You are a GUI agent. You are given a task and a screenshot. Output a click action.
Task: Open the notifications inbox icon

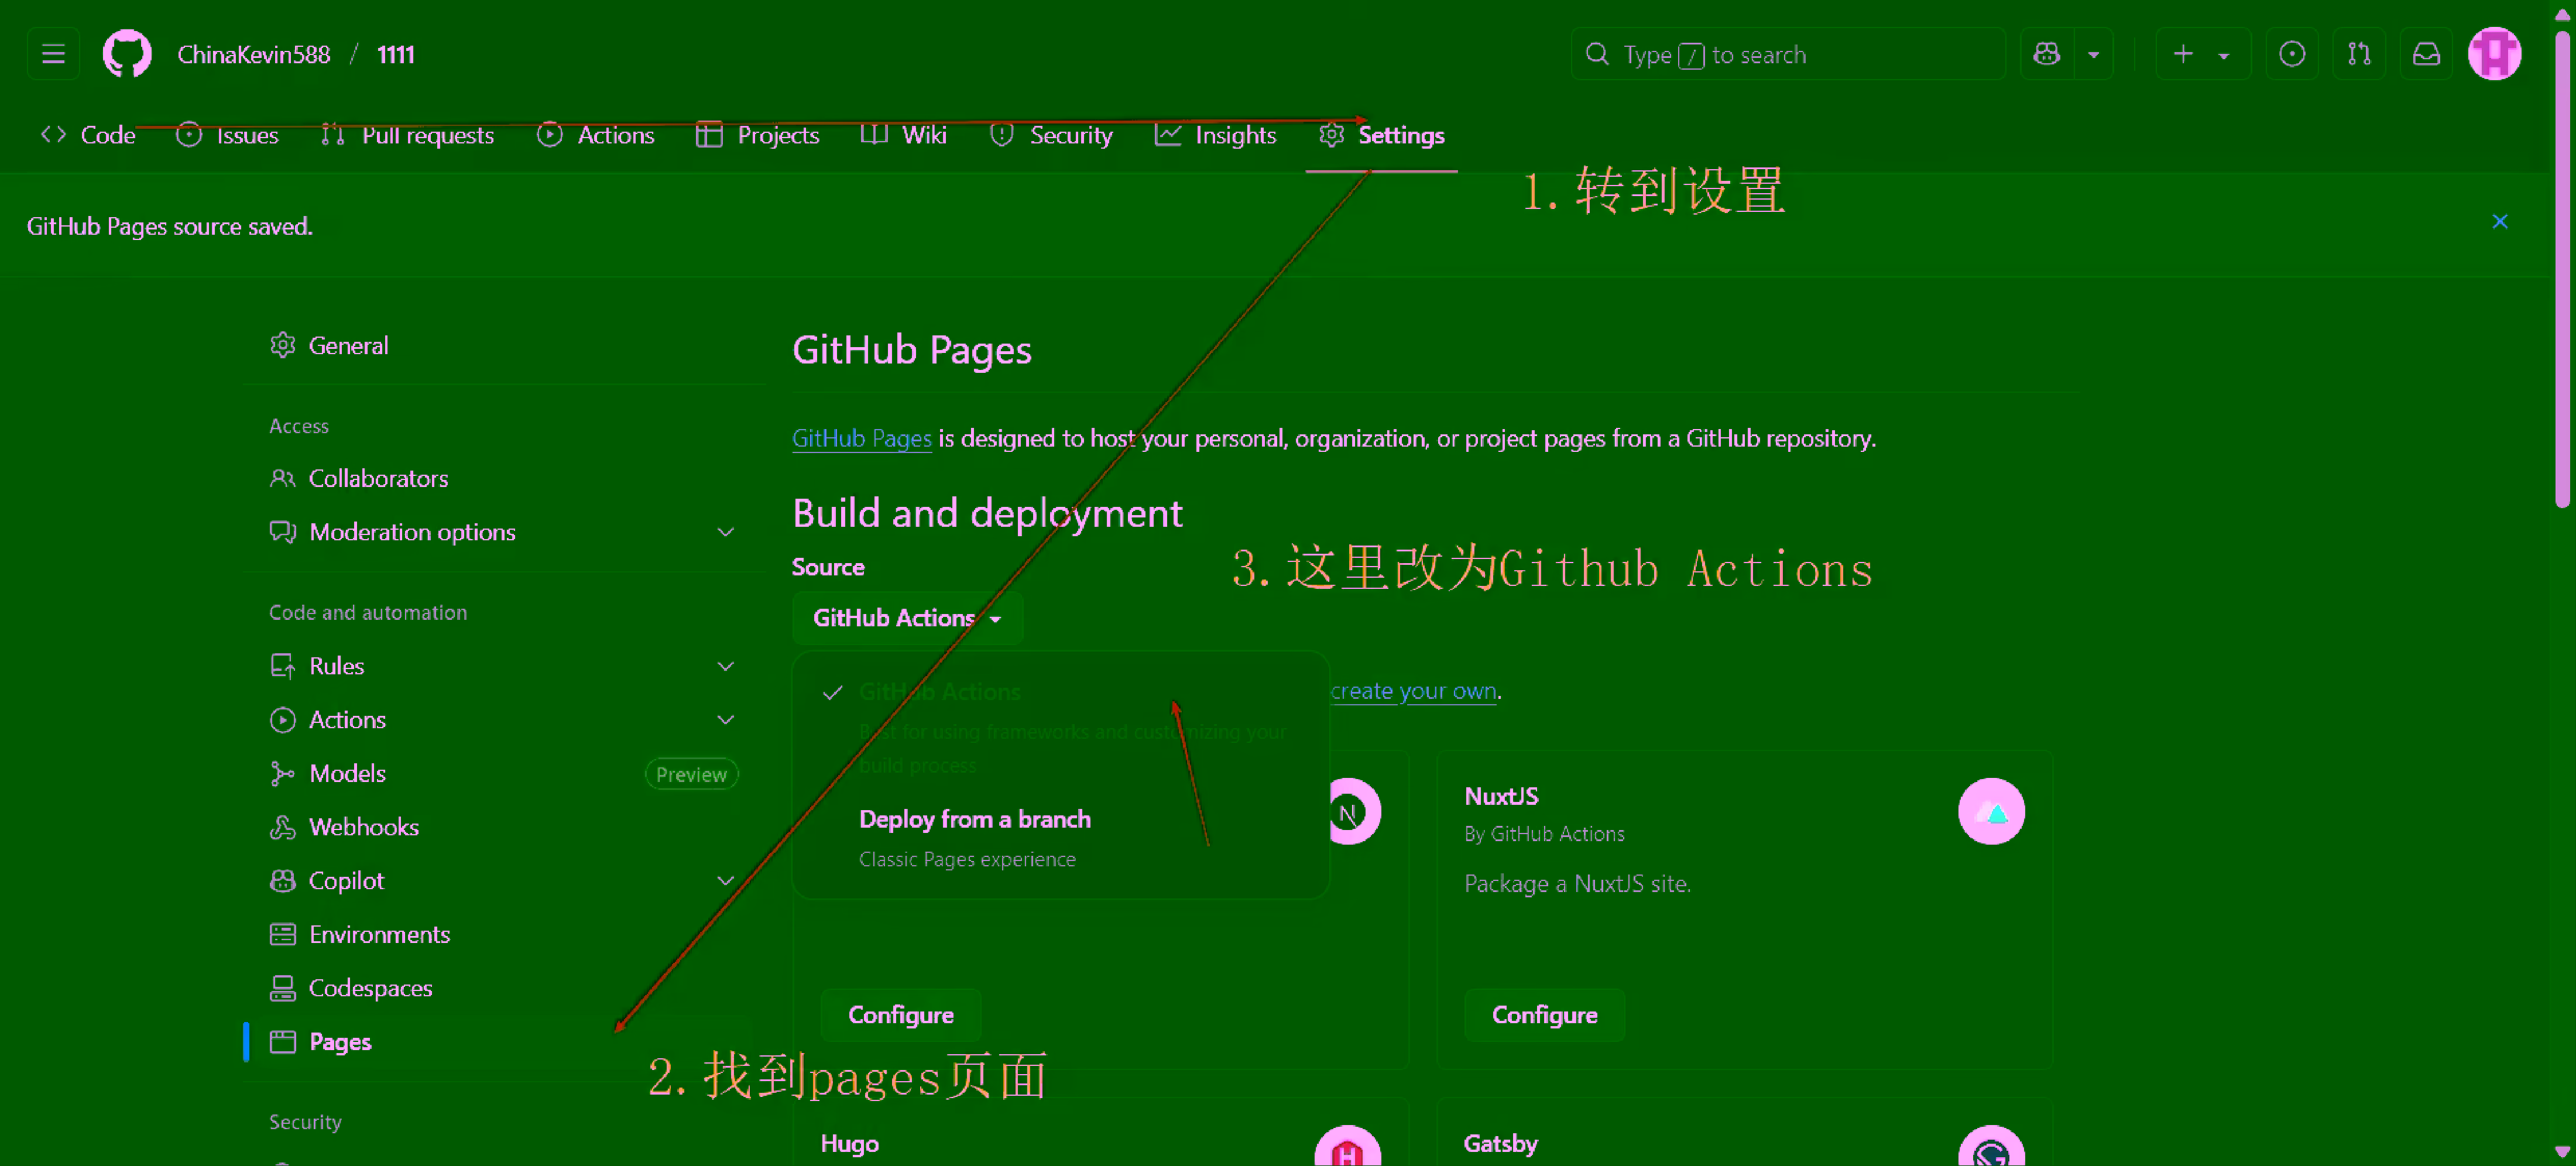(x=2426, y=54)
